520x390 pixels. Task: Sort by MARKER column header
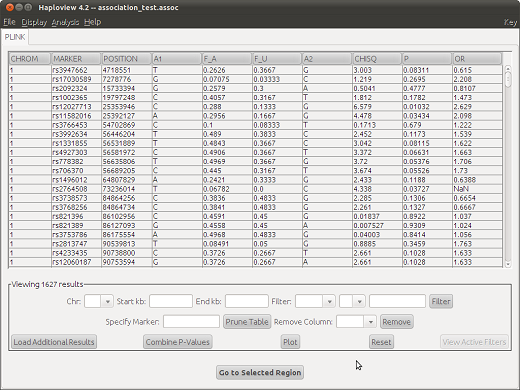76,59
